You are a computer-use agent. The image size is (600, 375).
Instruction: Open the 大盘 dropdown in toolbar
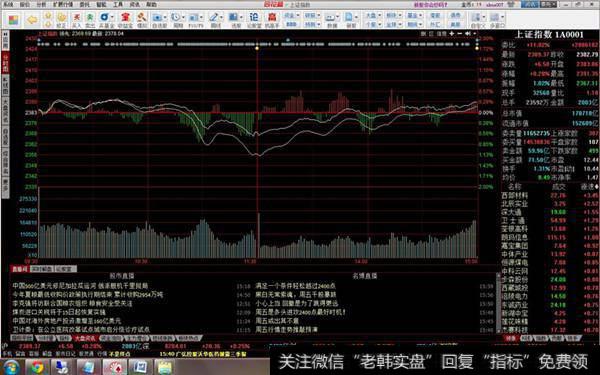[373, 16]
